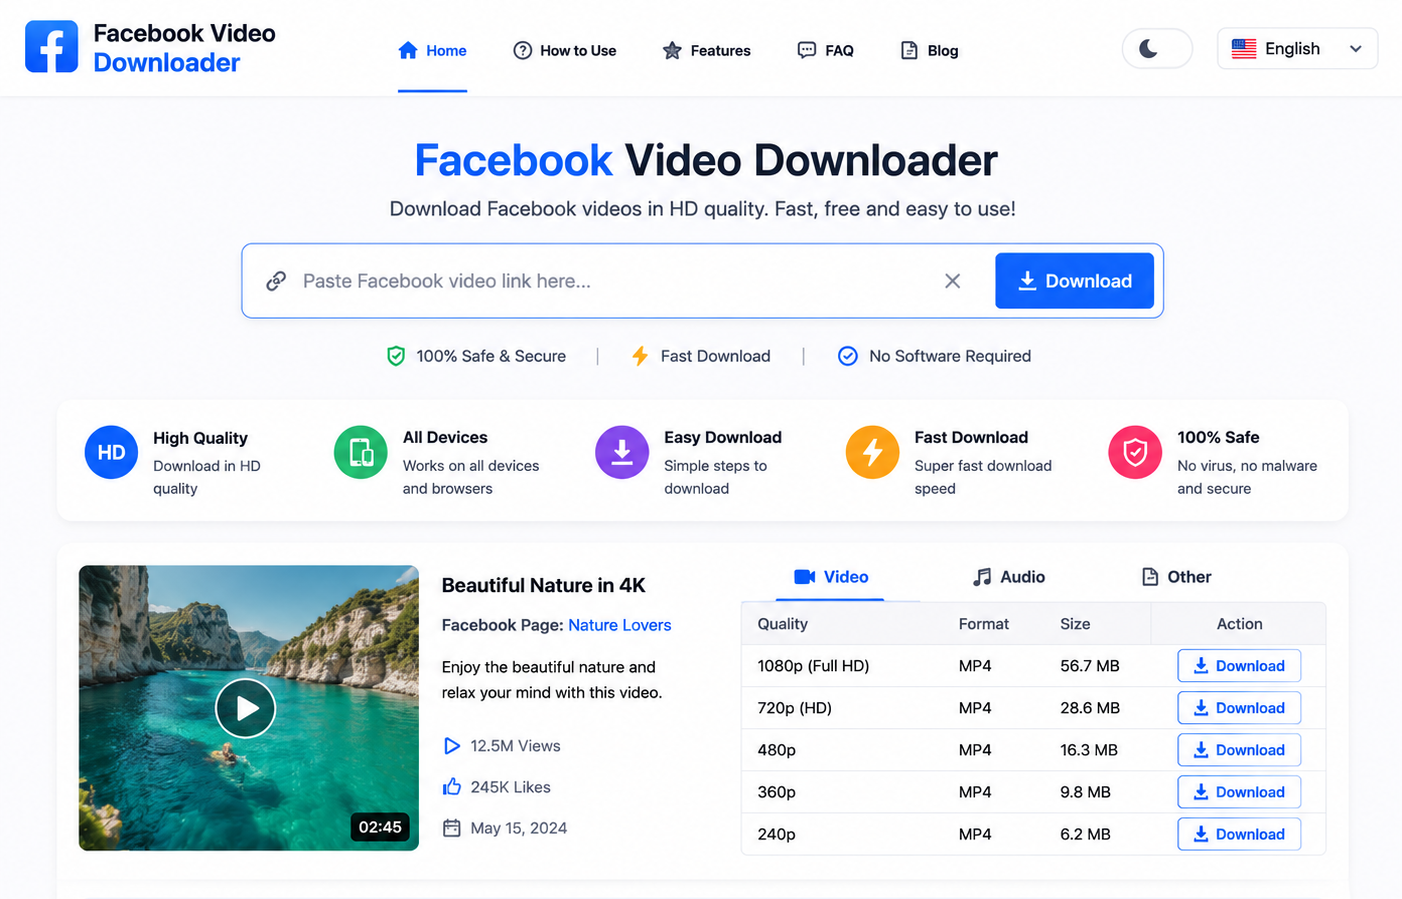Click the 28.6 MB size cell

1090,708
